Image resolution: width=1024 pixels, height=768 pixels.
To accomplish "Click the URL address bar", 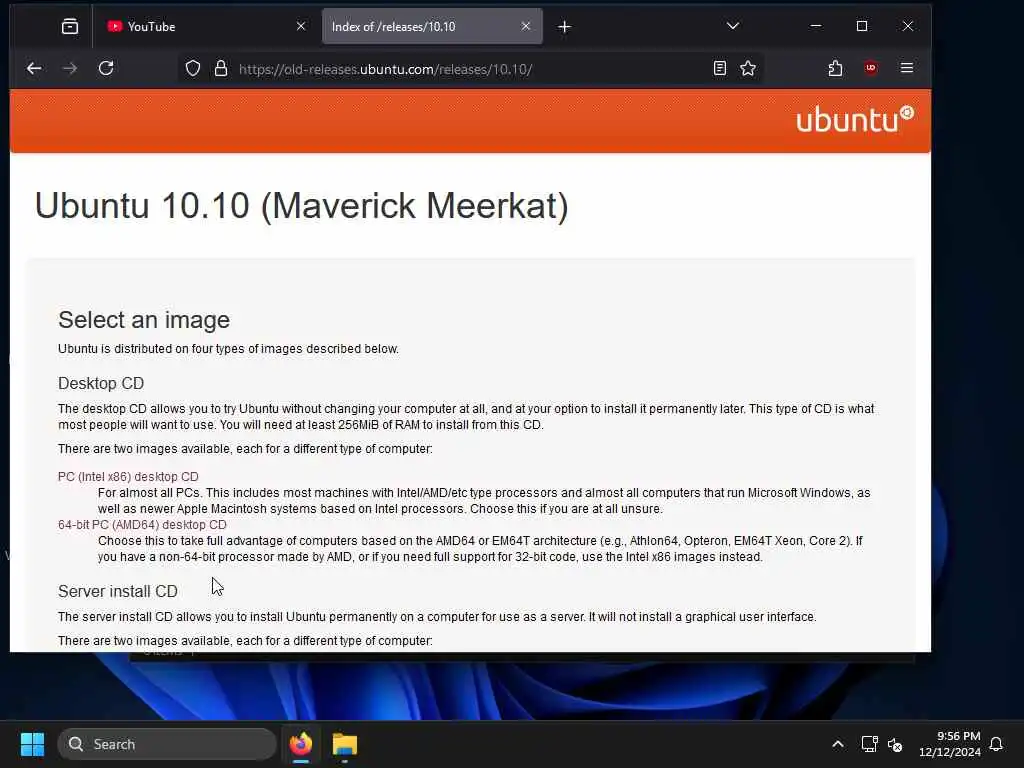I will 470,69.
